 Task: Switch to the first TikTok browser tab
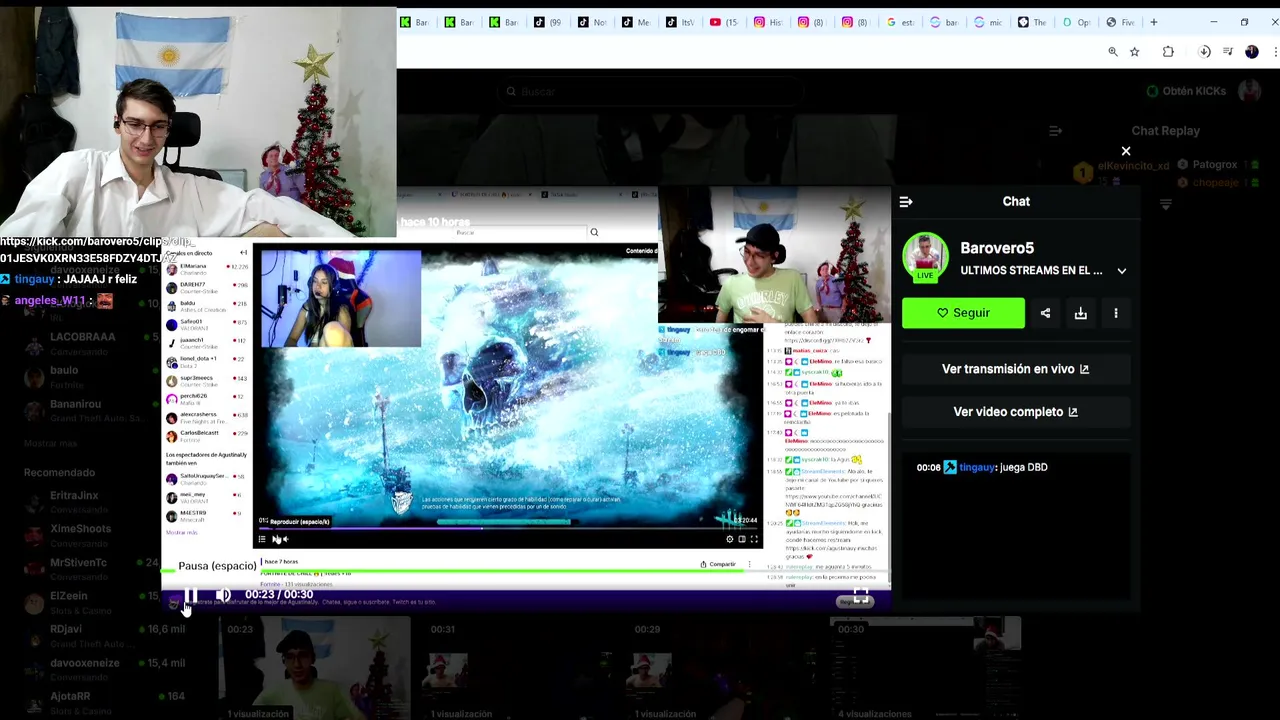(x=548, y=22)
